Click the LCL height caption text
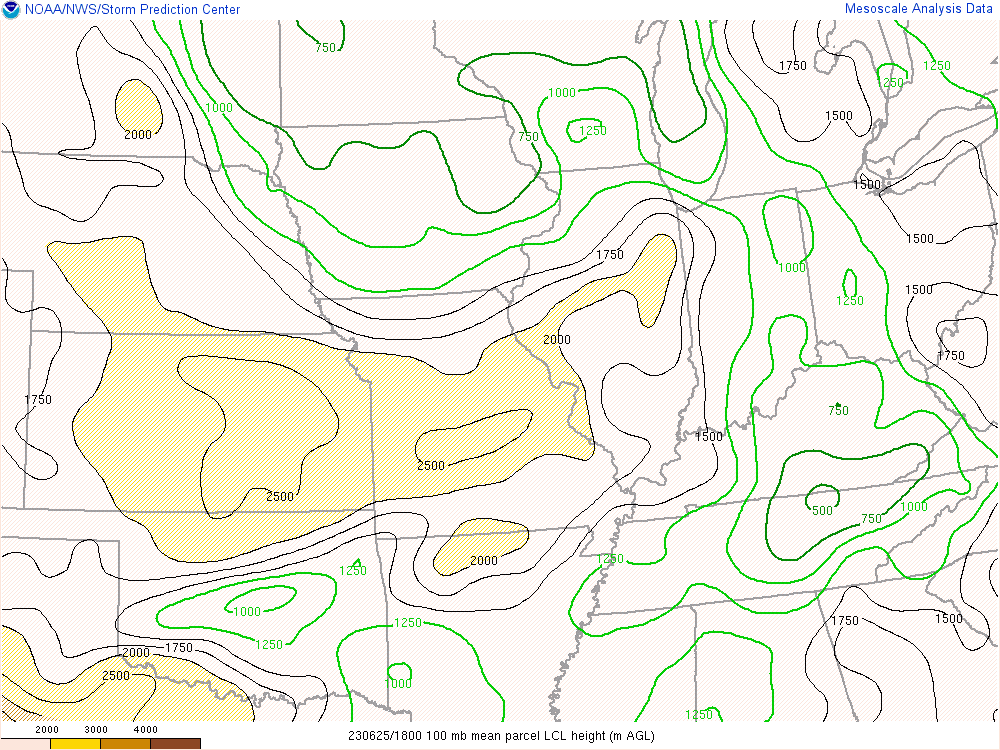 pyautogui.click(x=500, y=736)
